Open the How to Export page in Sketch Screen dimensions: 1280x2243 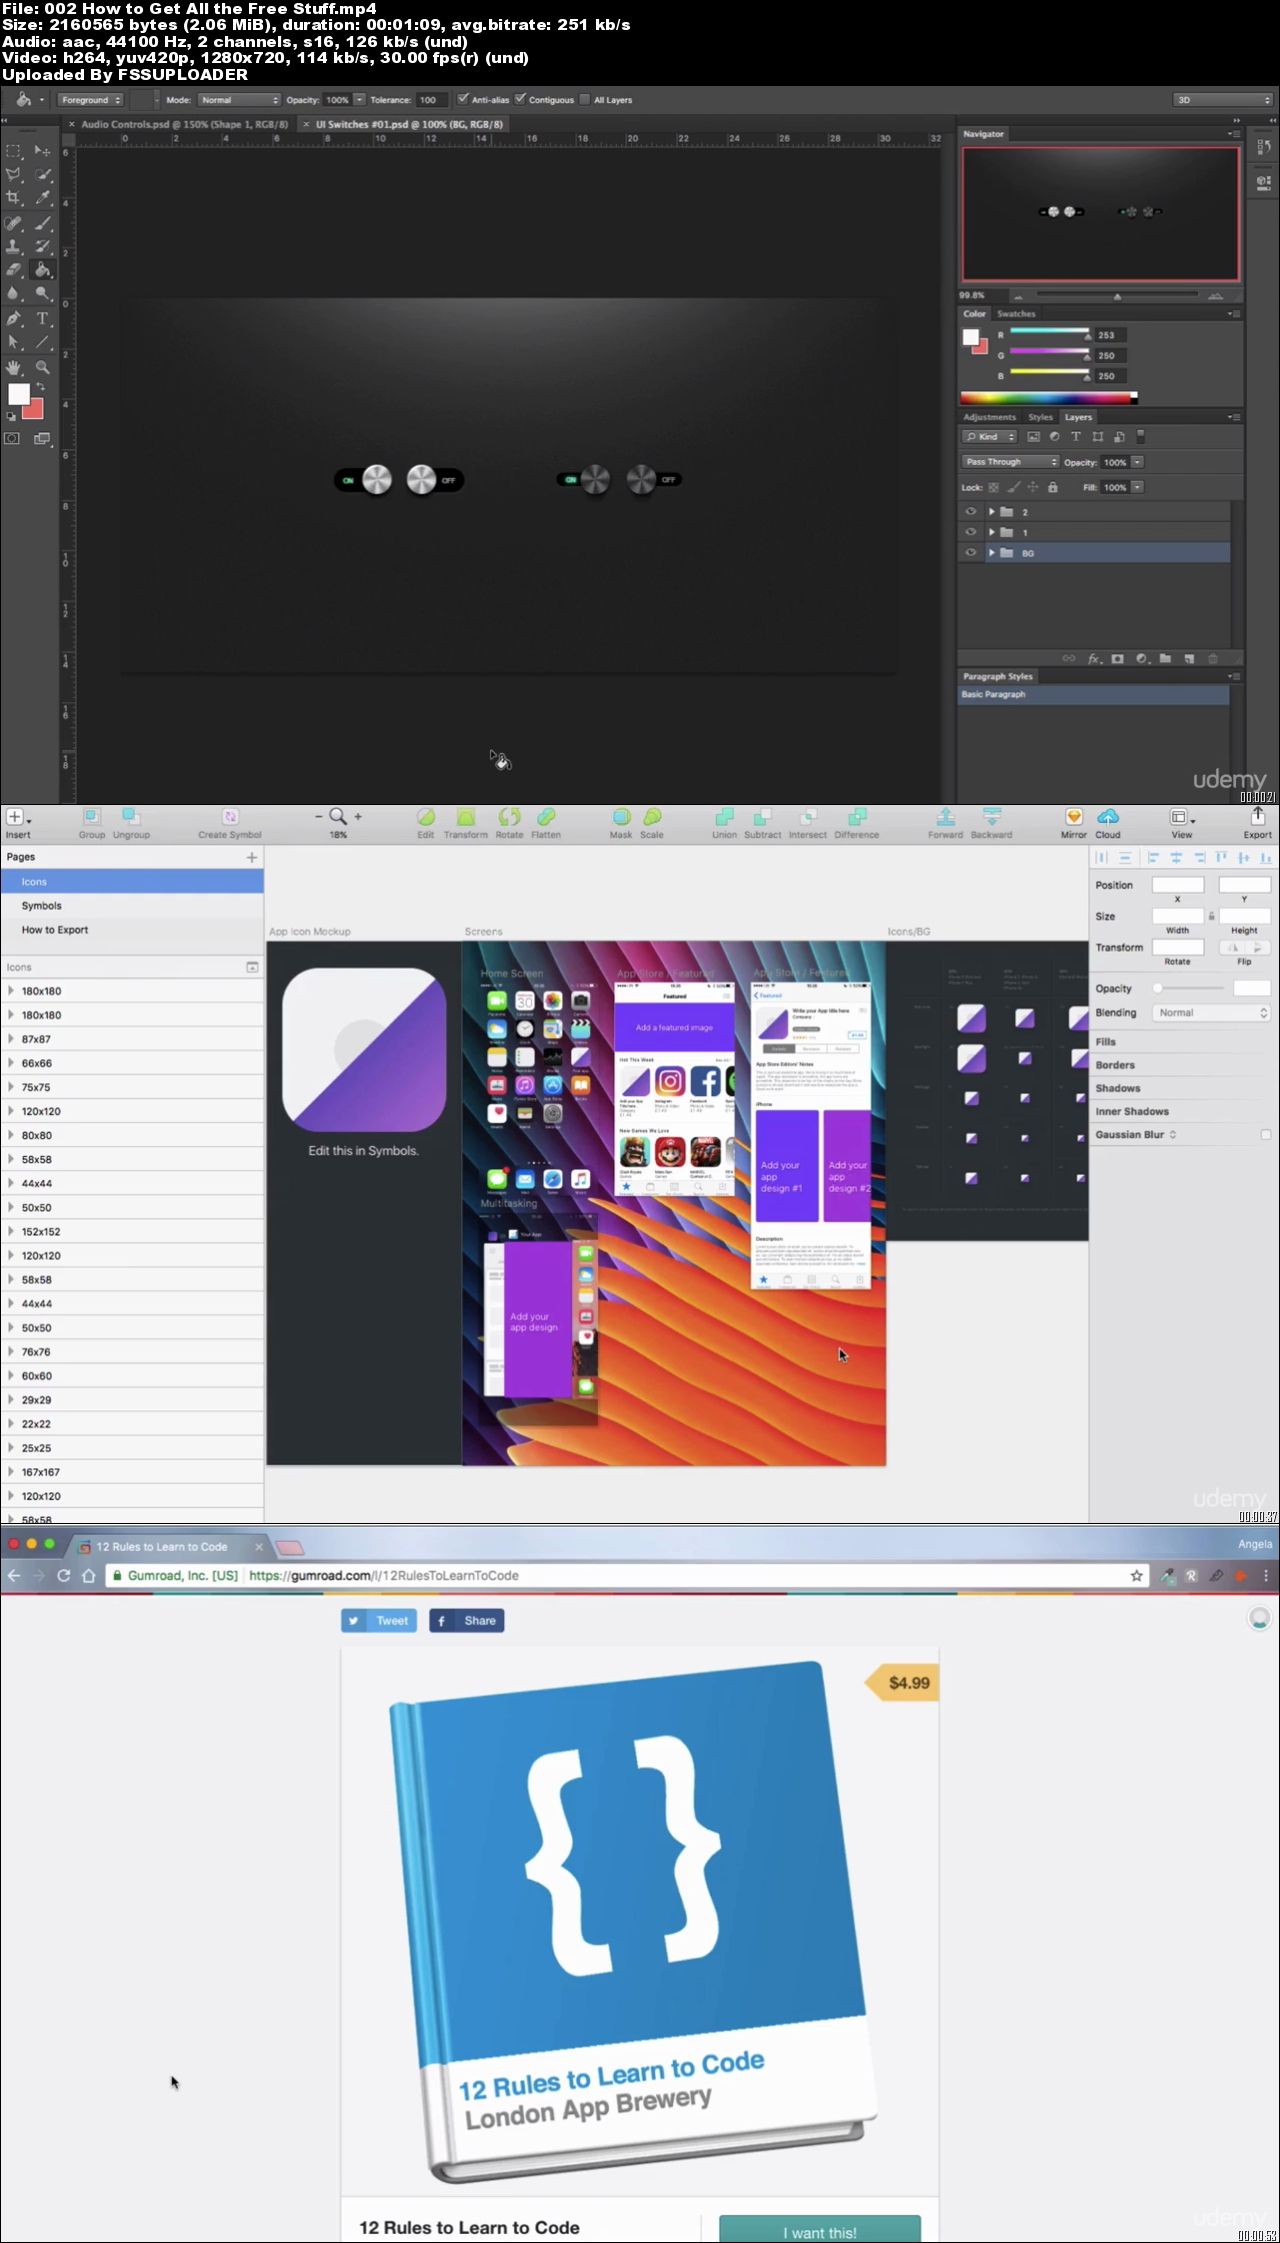pos(132,930)
